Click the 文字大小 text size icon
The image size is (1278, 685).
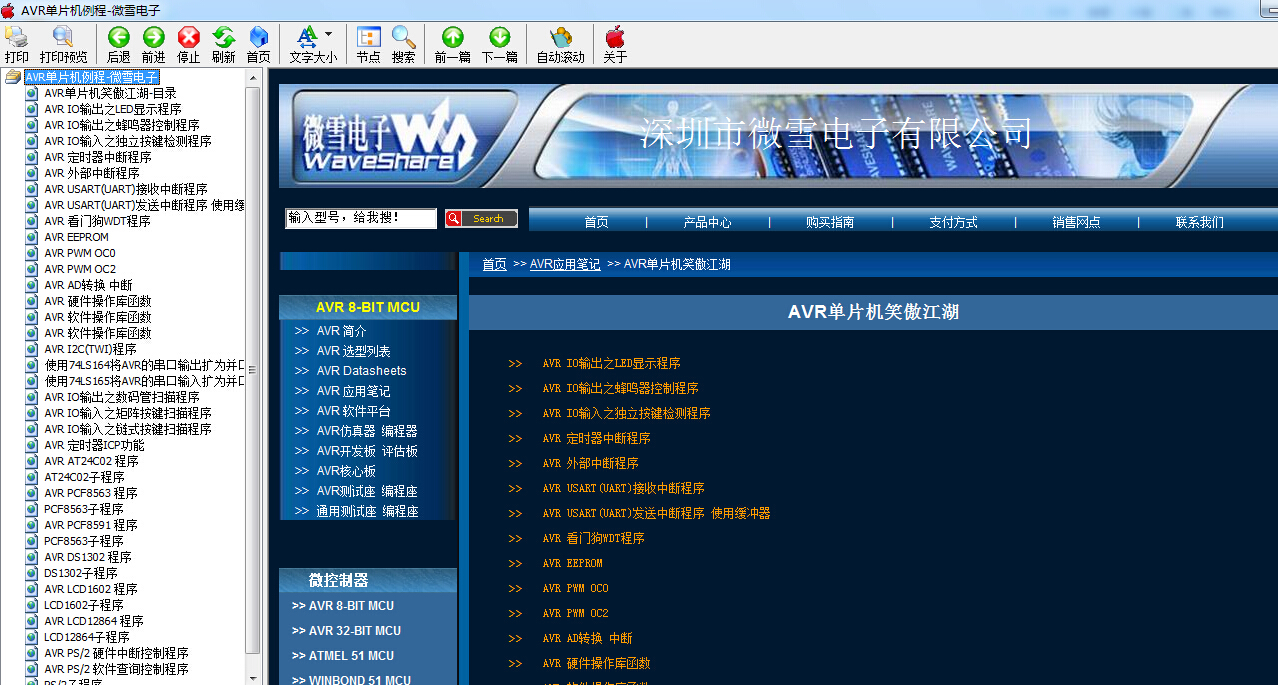click(307, 37)
